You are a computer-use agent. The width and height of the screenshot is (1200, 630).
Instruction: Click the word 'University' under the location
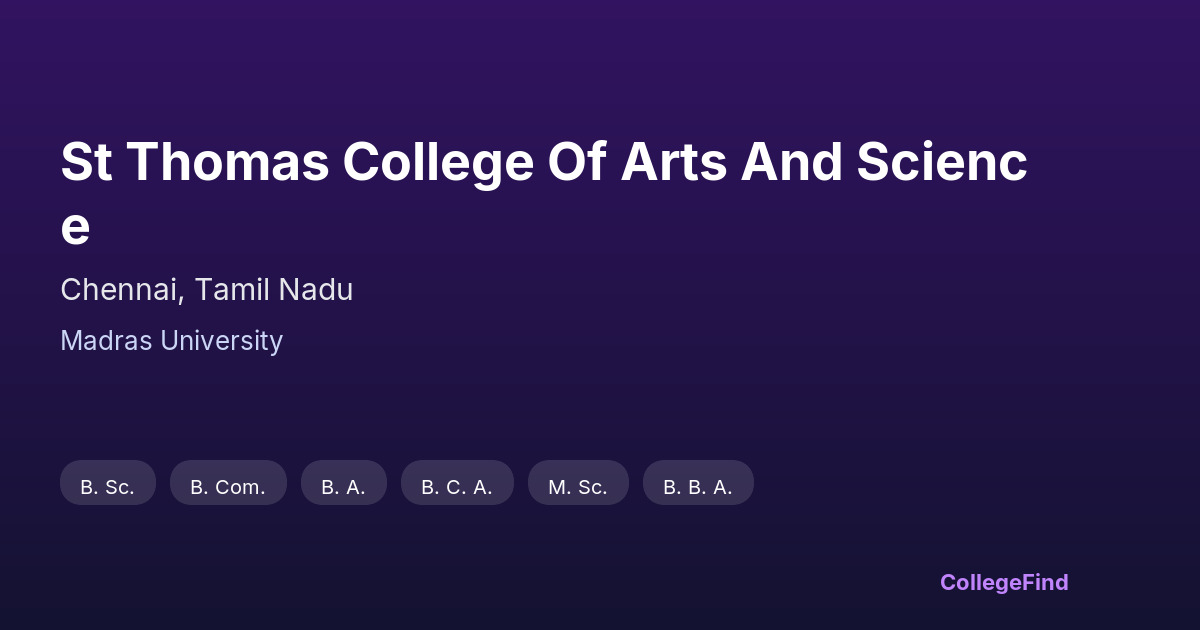click(221, 341)
